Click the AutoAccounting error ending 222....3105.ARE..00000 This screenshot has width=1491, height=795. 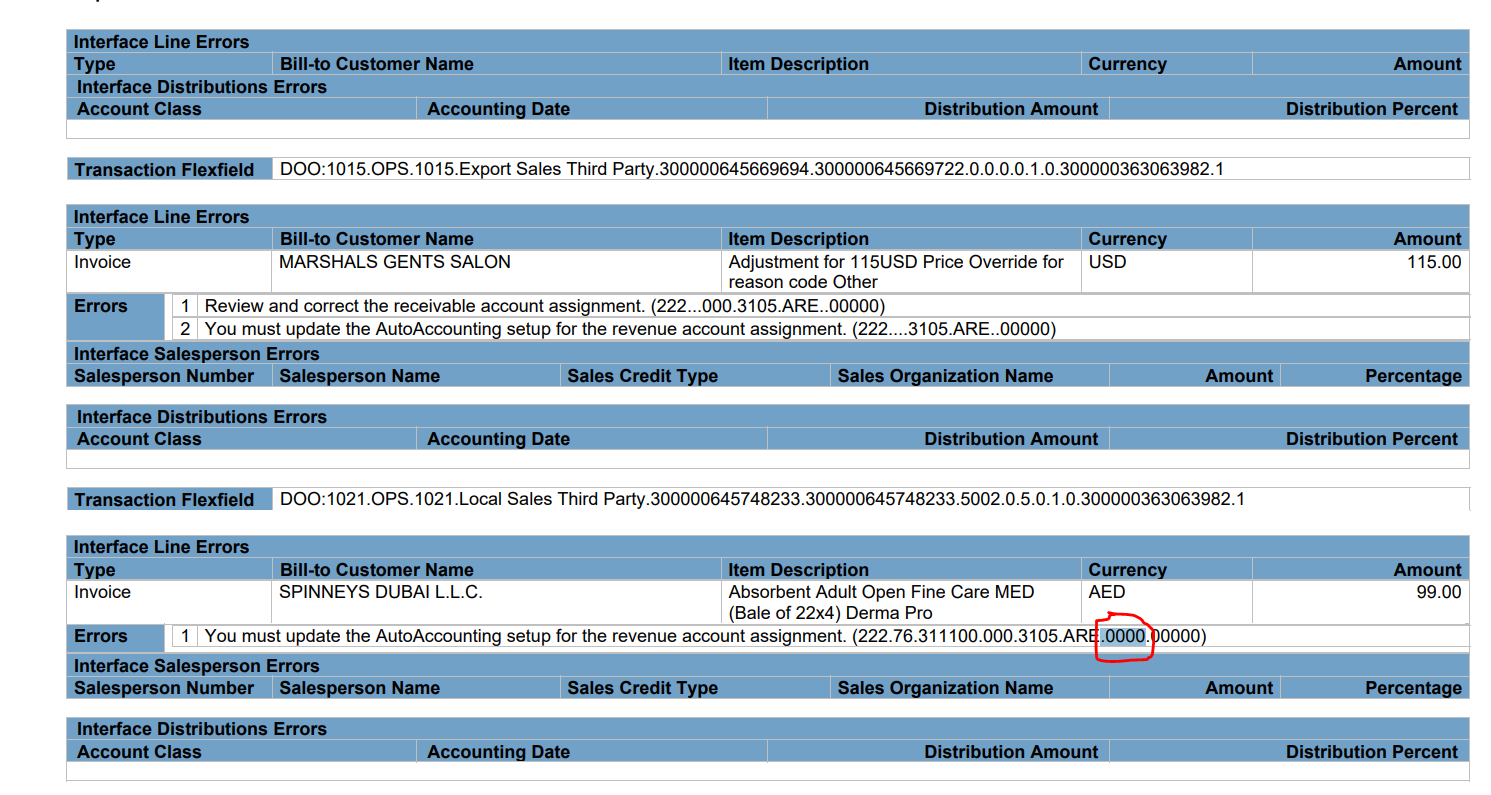pos(630,328)
